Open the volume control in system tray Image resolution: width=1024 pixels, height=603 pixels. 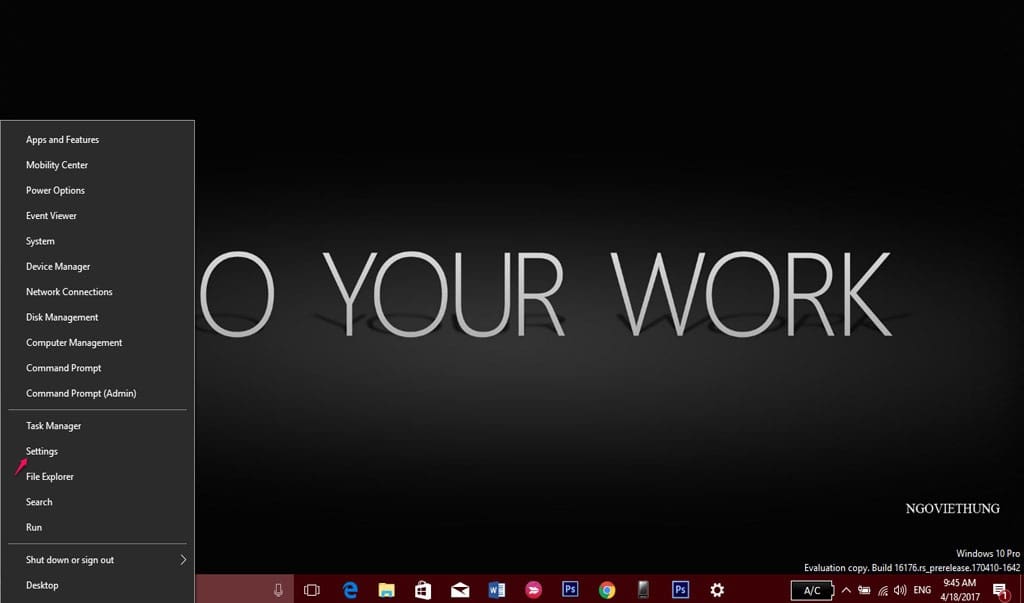(x=900, y=590)
